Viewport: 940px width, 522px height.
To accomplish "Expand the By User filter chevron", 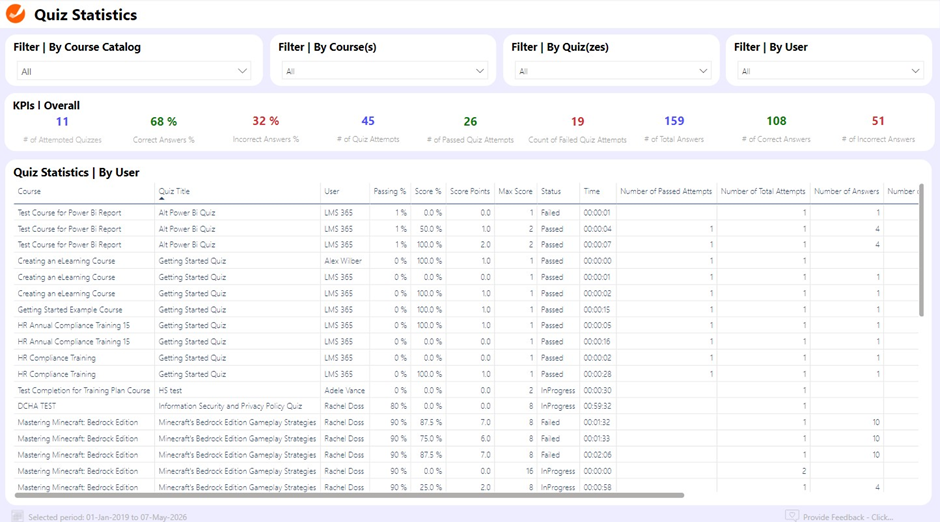I will [916, 71].
